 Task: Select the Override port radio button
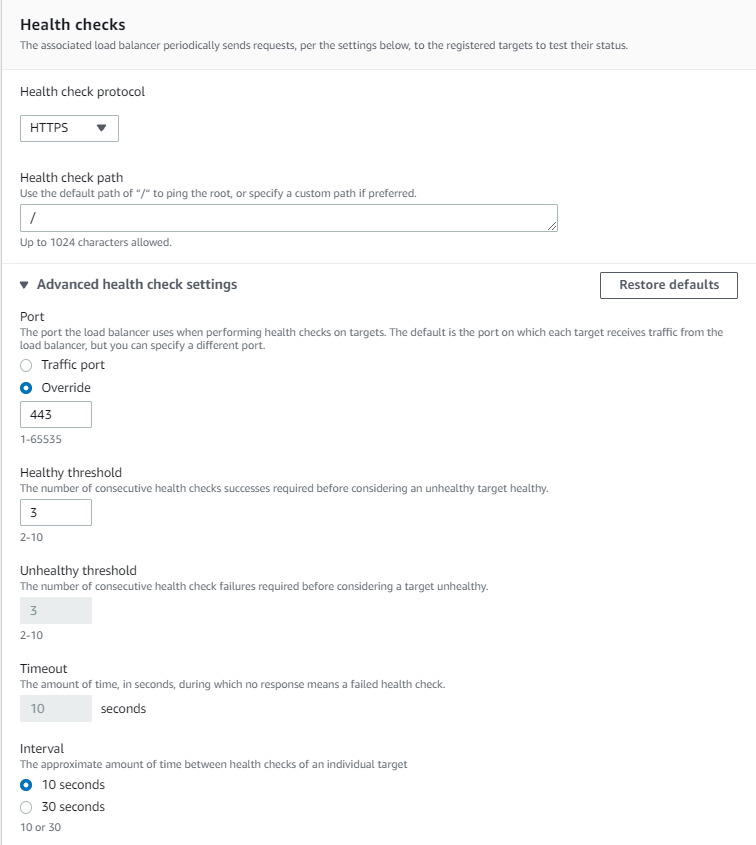[x=26, y=388]
